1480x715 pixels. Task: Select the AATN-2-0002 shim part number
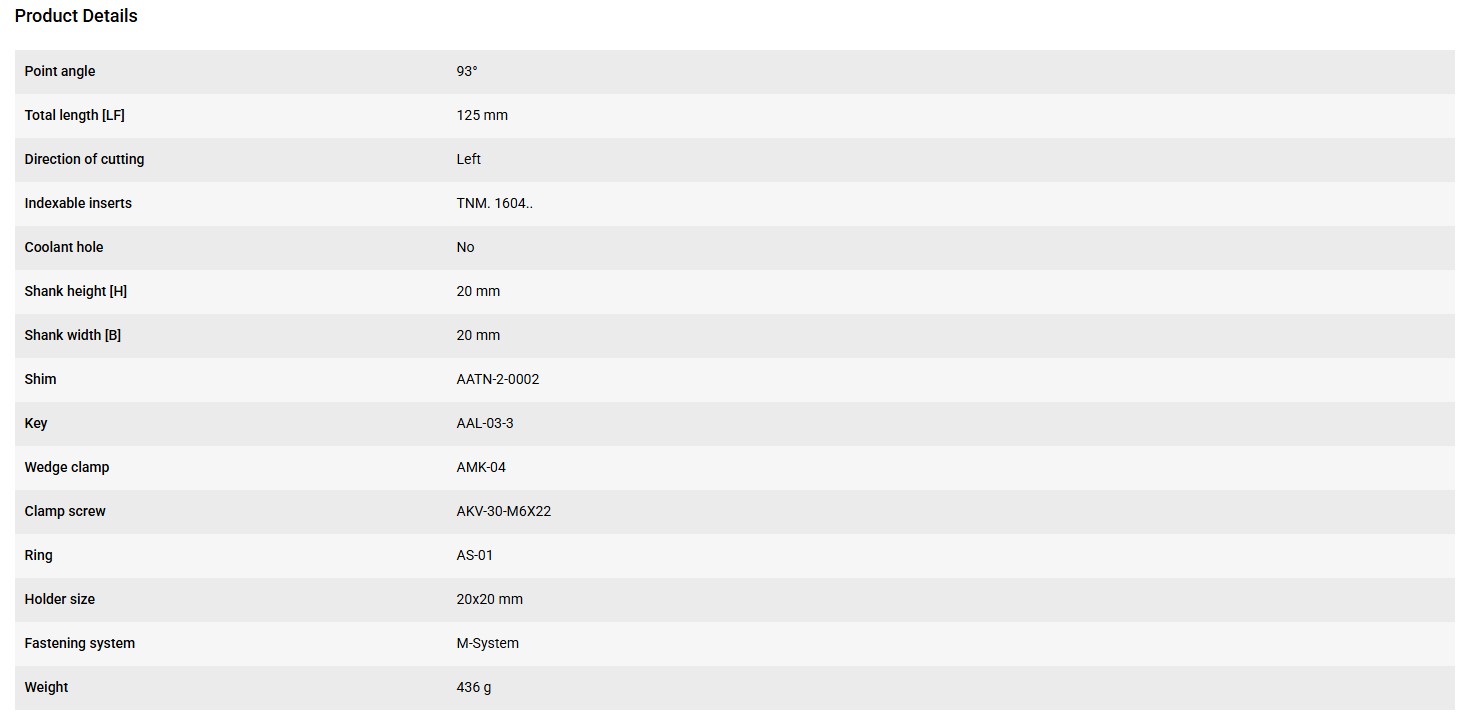tap(498, 379)
